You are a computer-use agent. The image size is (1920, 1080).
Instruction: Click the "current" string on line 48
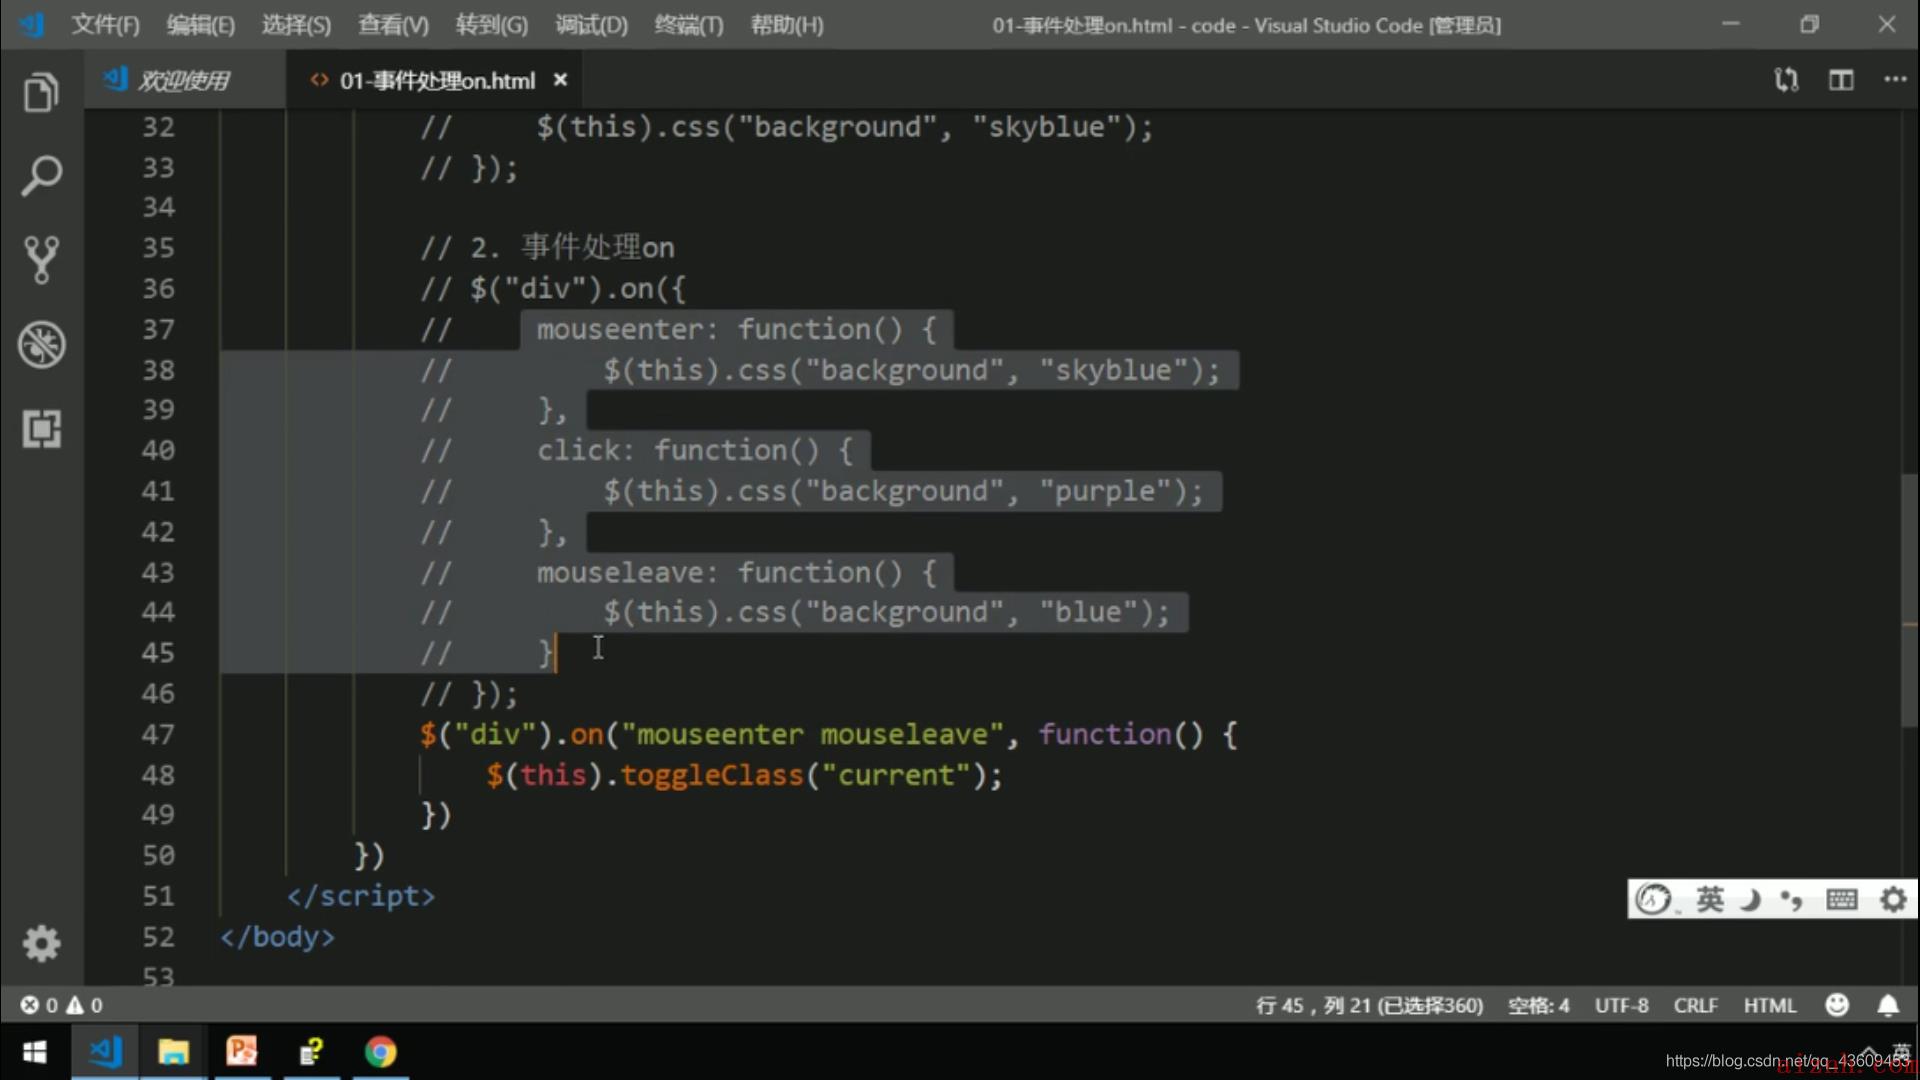click(x=896, y=775)
